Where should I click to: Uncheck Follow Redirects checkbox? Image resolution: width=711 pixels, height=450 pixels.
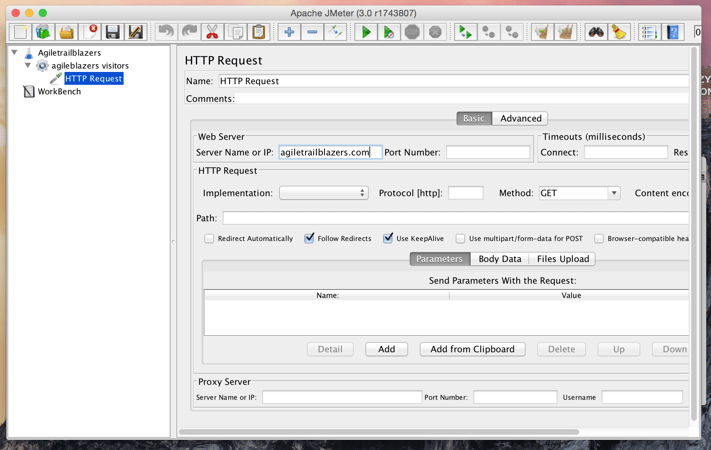coord(309,238)
